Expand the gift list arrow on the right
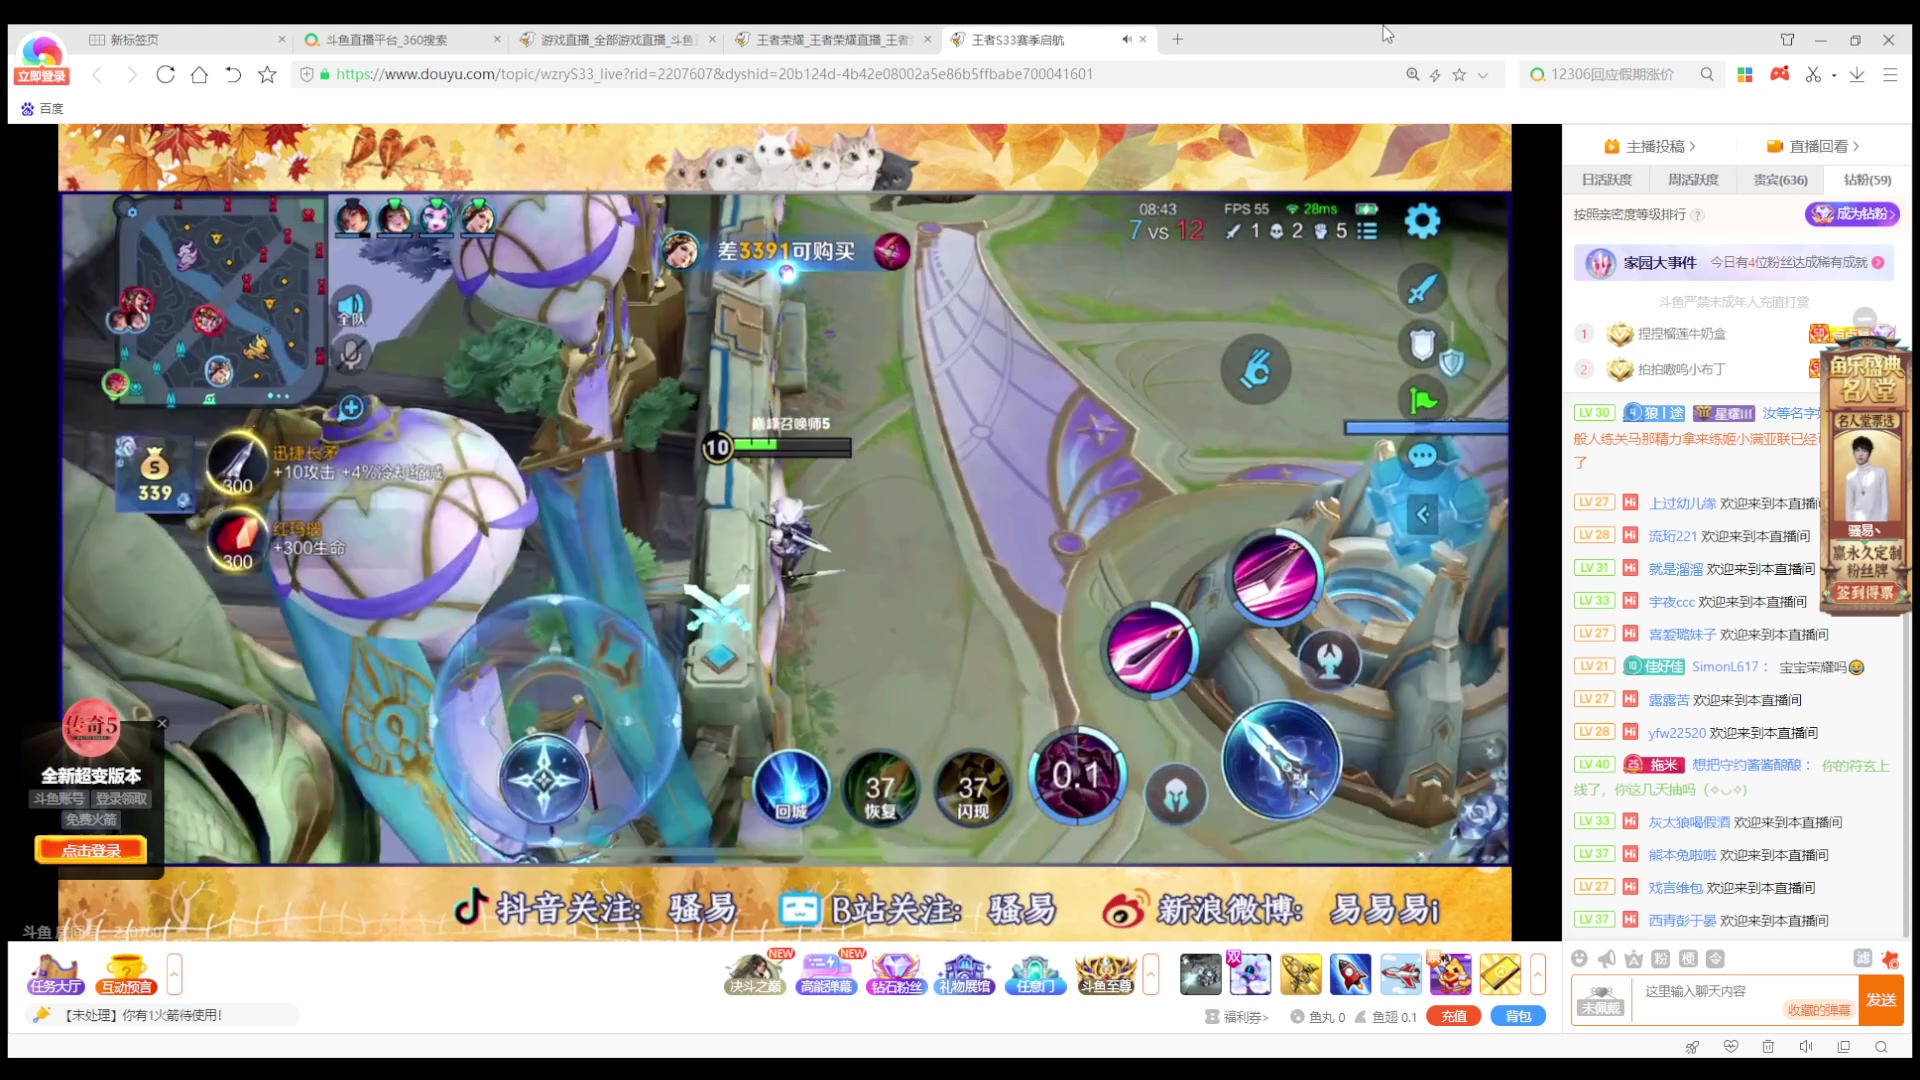This screenshot has width=1920, height=1080. (x=1538, y=974)
